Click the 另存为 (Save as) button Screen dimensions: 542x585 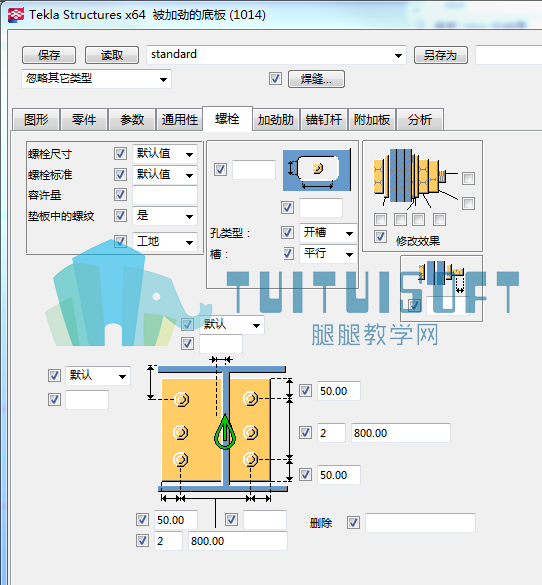(441, 55)
